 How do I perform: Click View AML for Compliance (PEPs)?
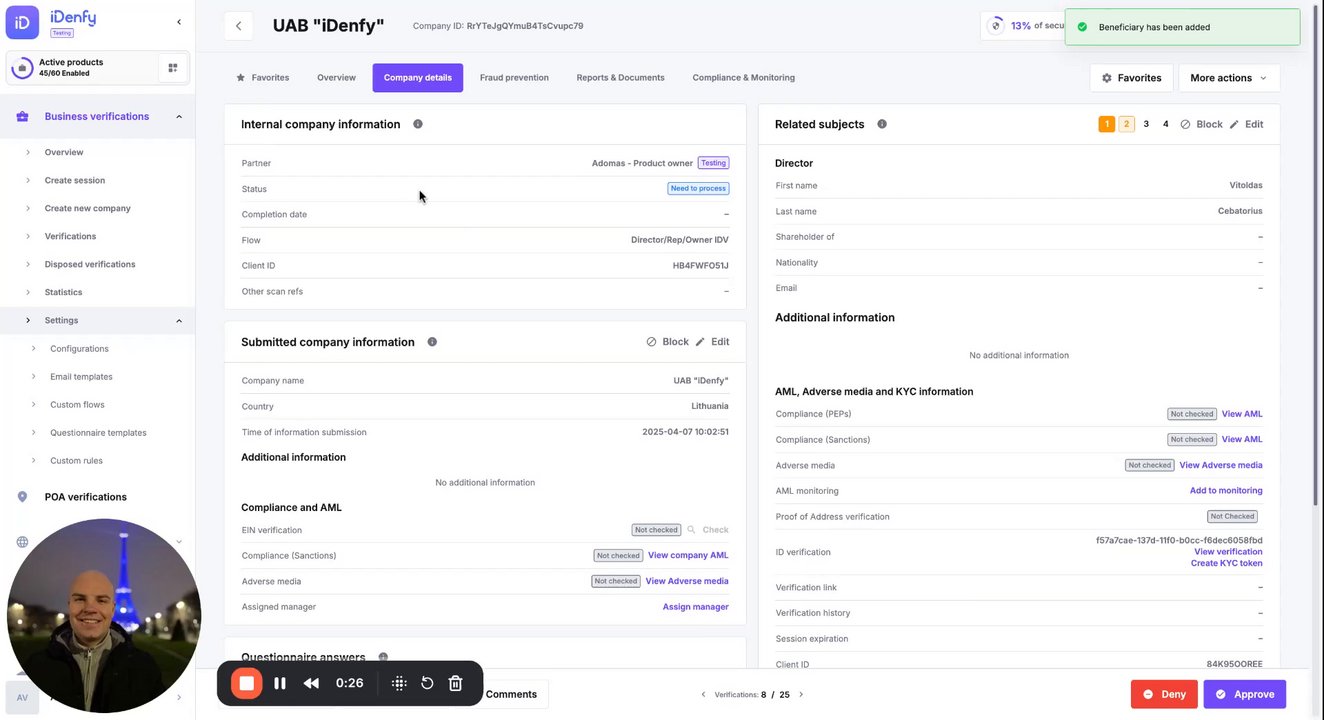click(1242, 414)
